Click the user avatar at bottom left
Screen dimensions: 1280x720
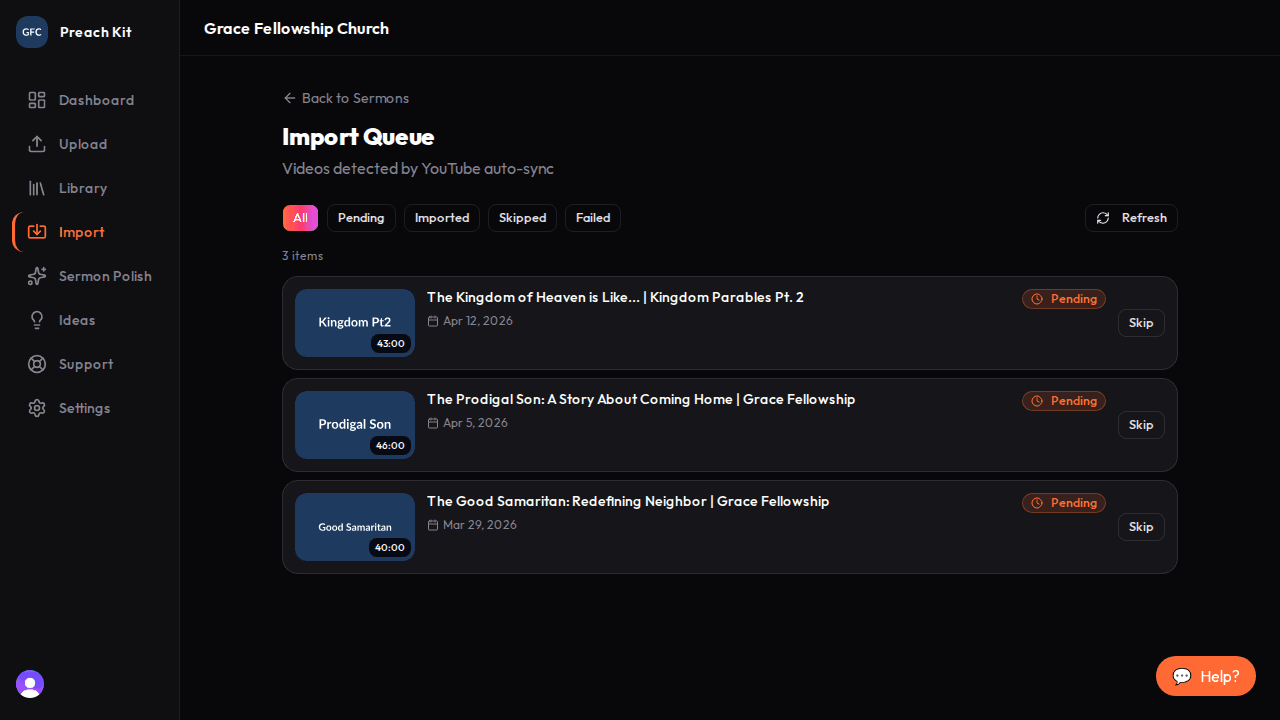click(x=29, y=684)
